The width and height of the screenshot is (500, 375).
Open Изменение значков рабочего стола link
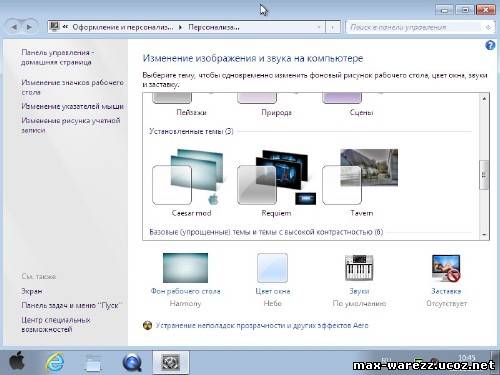tap(72, 87)
